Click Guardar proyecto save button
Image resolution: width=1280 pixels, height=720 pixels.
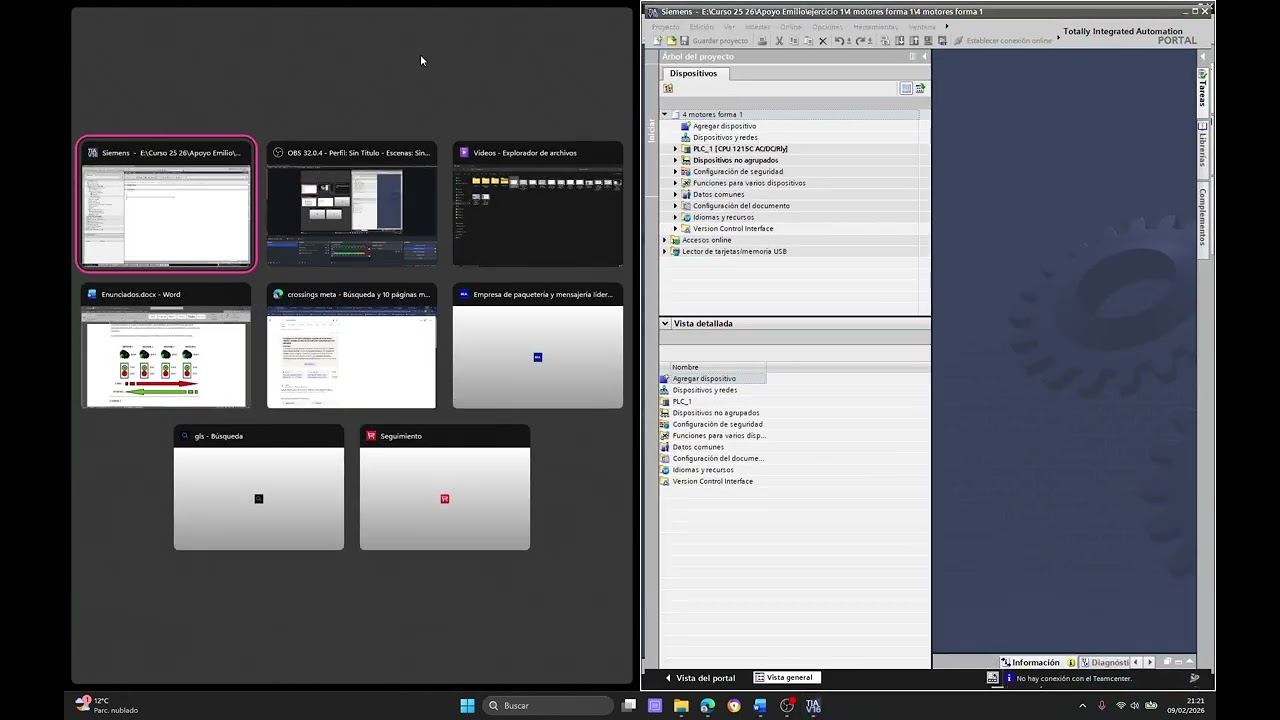point(714,41)
